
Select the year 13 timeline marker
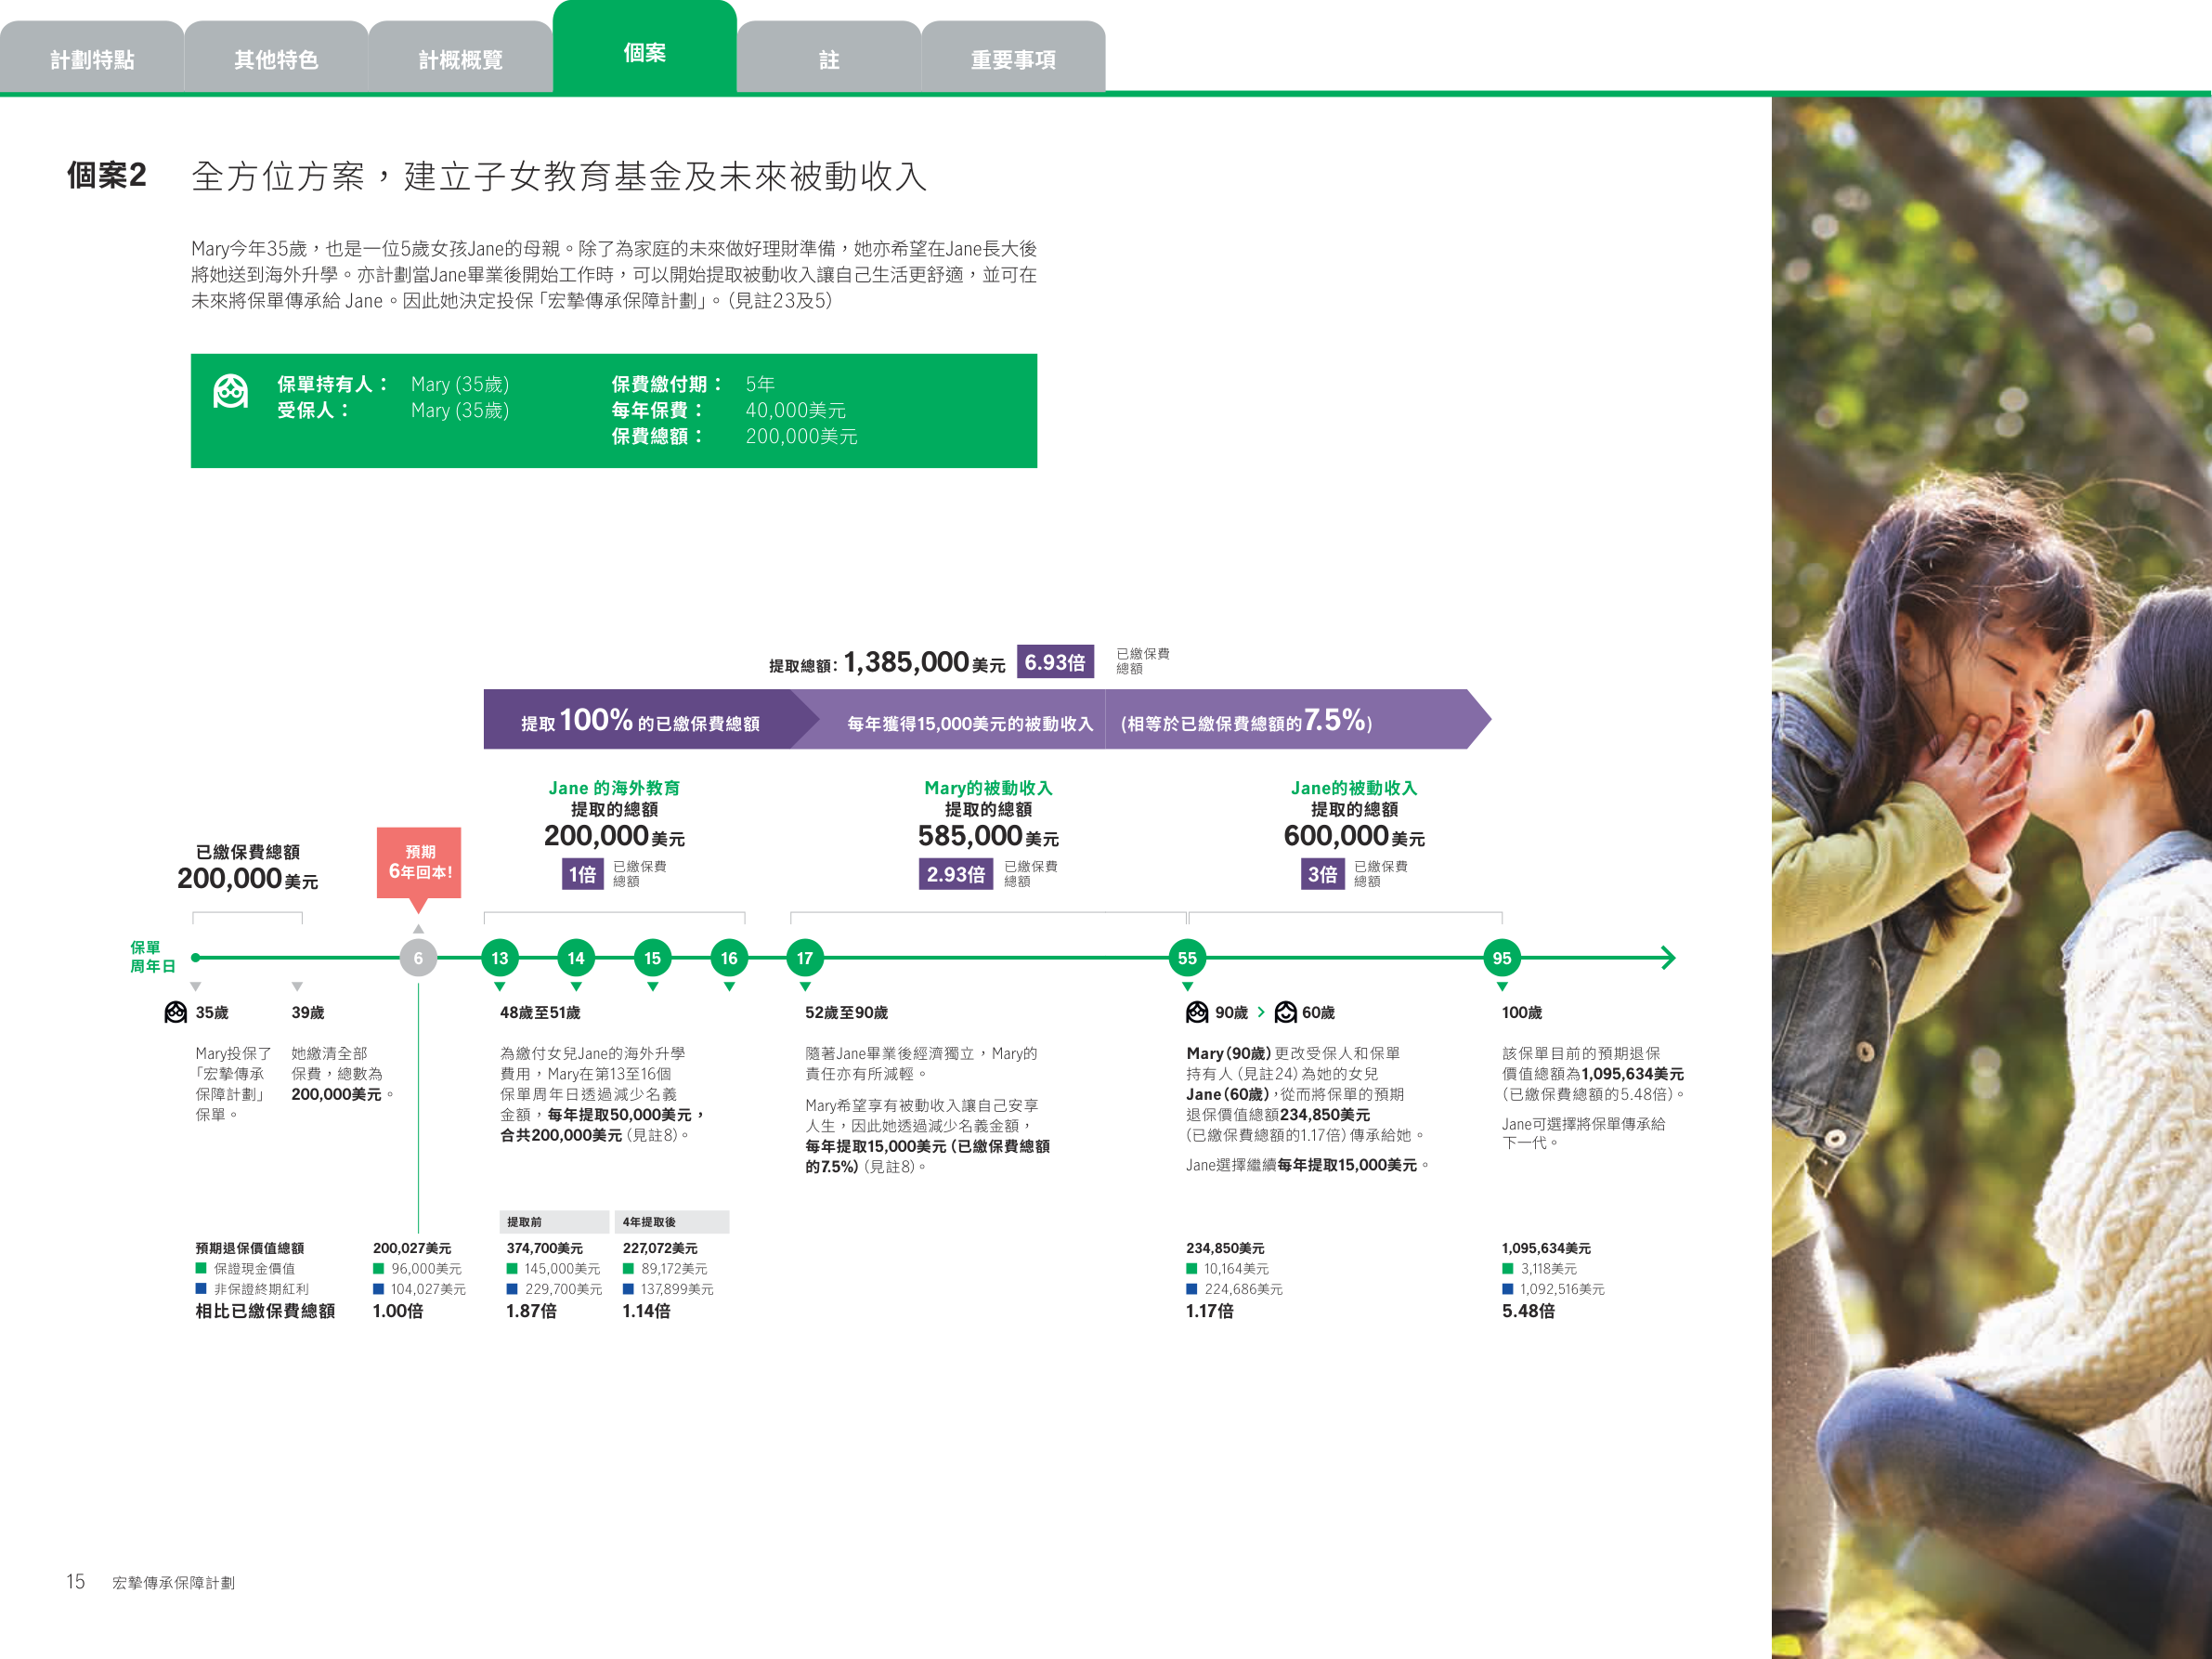(499, 958)
